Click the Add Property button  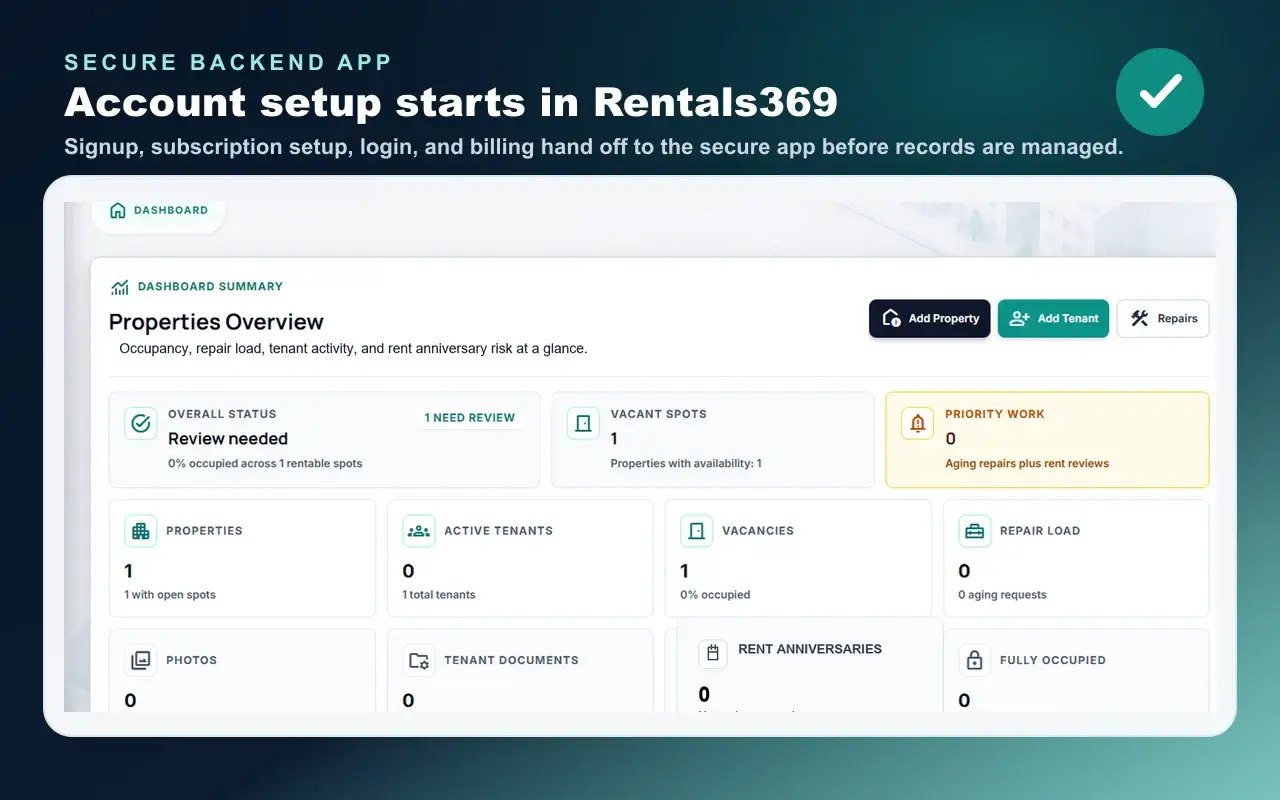(x=930, y=319)
